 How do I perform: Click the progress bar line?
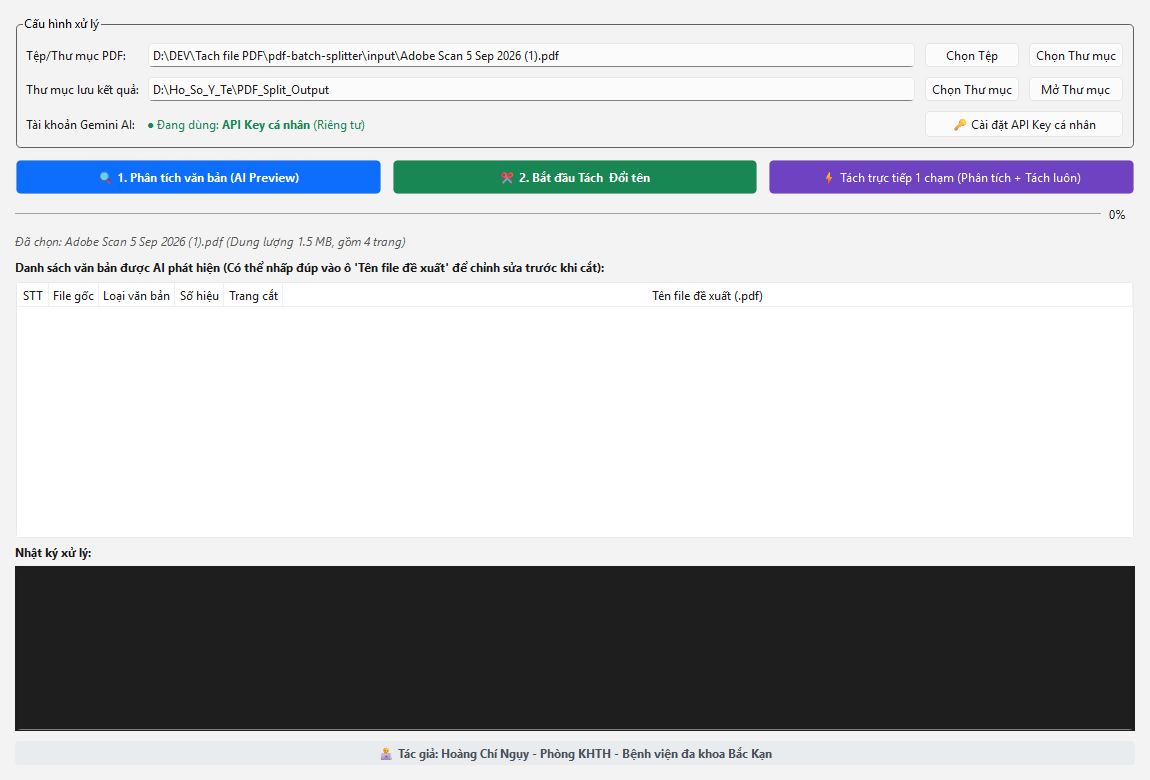pyautogui.click(x=557, y=214)
